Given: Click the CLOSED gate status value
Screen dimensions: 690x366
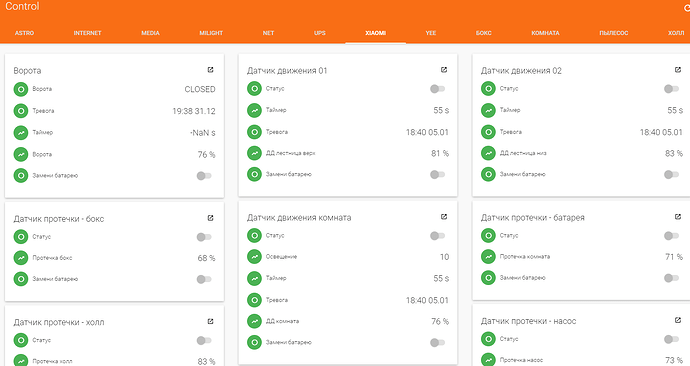Looking at the screenshot, I should coord(200,89).
